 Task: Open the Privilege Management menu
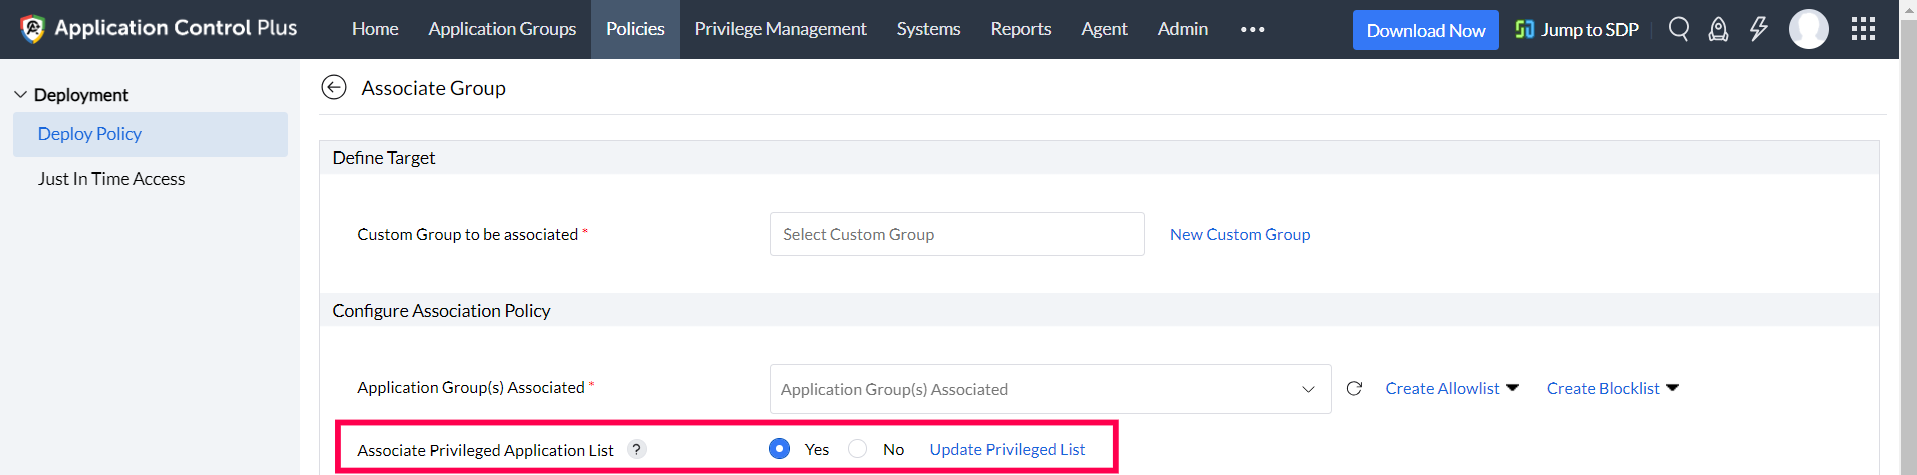click(x=780, y=29)
